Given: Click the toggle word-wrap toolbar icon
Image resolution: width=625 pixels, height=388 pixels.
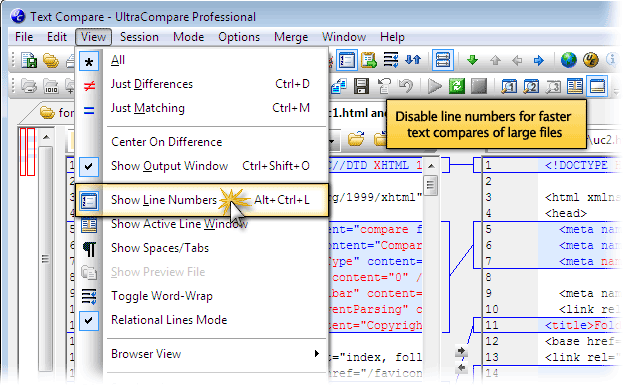Looking at the screenshot, I should [x=391, y=60].
